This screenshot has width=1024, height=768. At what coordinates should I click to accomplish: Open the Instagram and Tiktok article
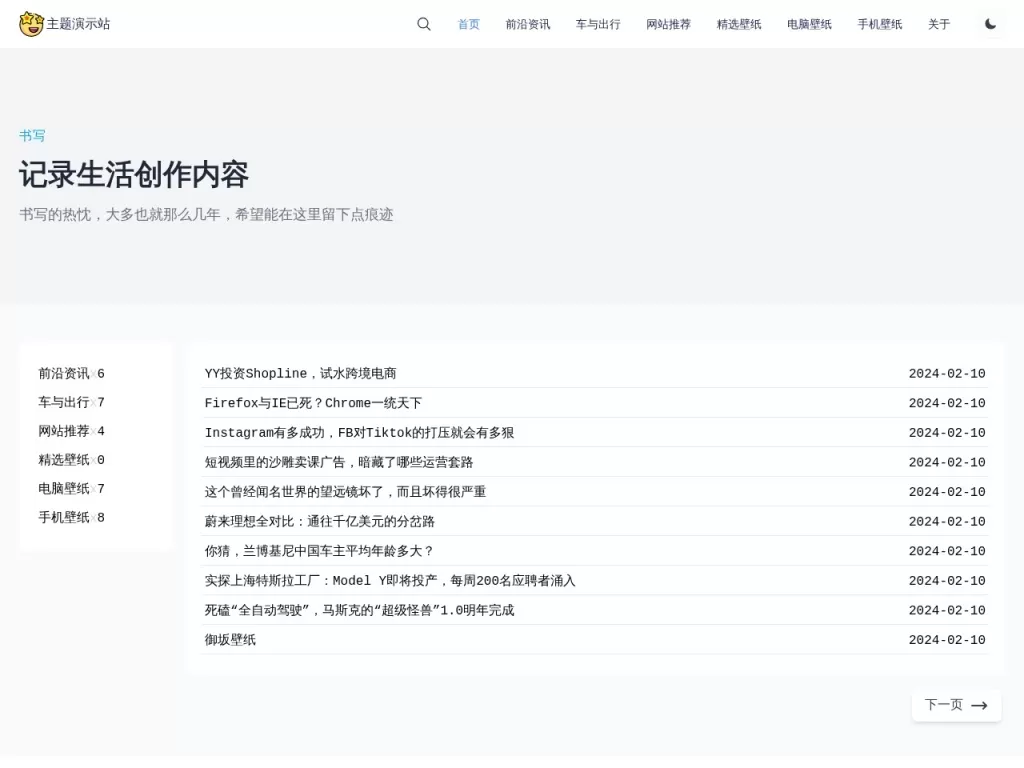[x=359, y=433]
